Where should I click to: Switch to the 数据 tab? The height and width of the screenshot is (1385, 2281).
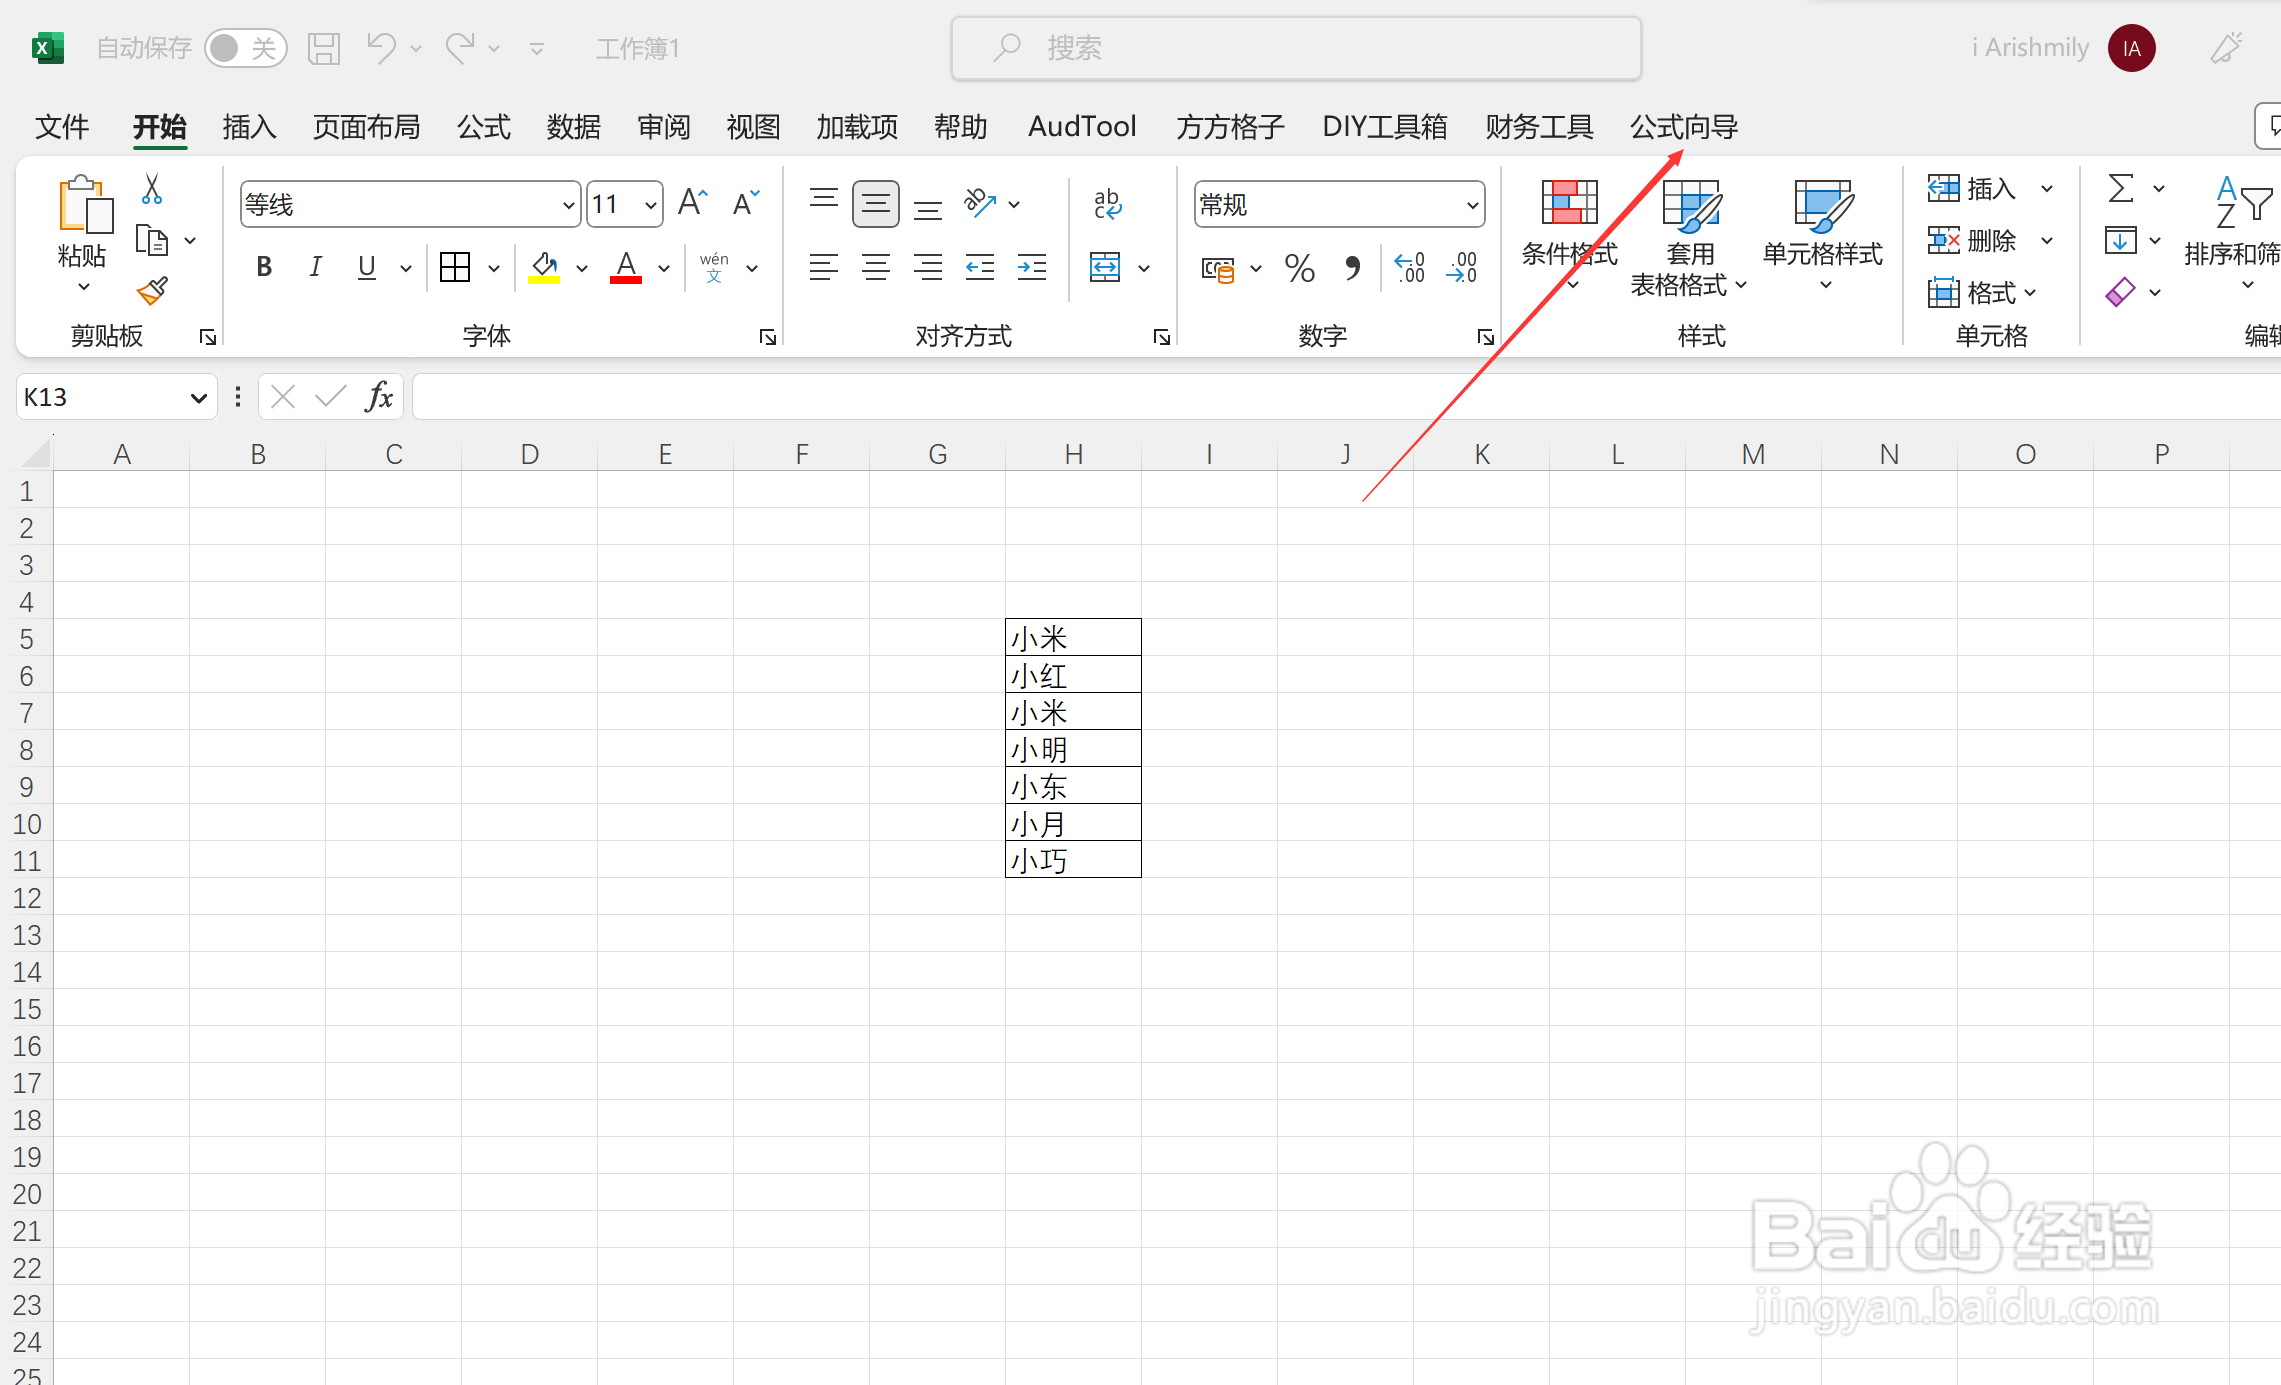coord(574,127)
